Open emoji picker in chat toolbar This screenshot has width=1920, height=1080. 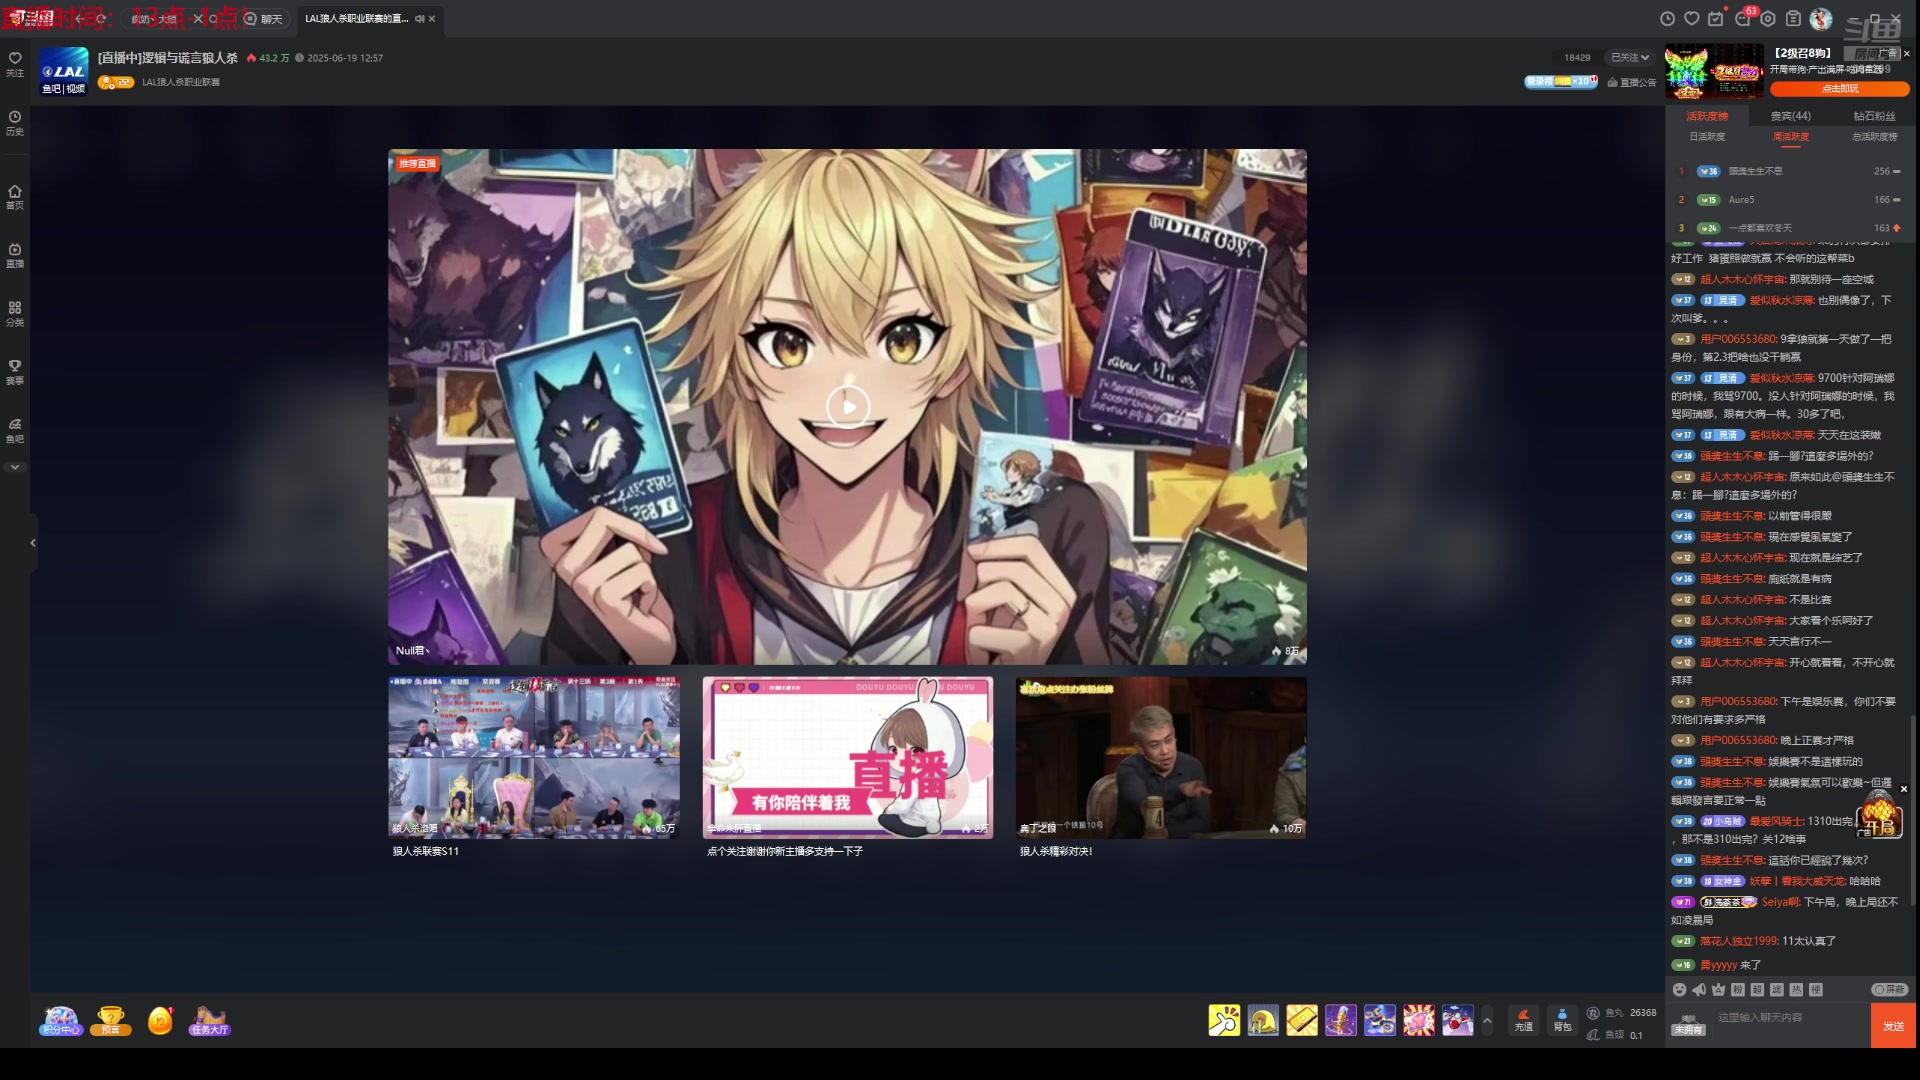click(x=1679, y=990)
